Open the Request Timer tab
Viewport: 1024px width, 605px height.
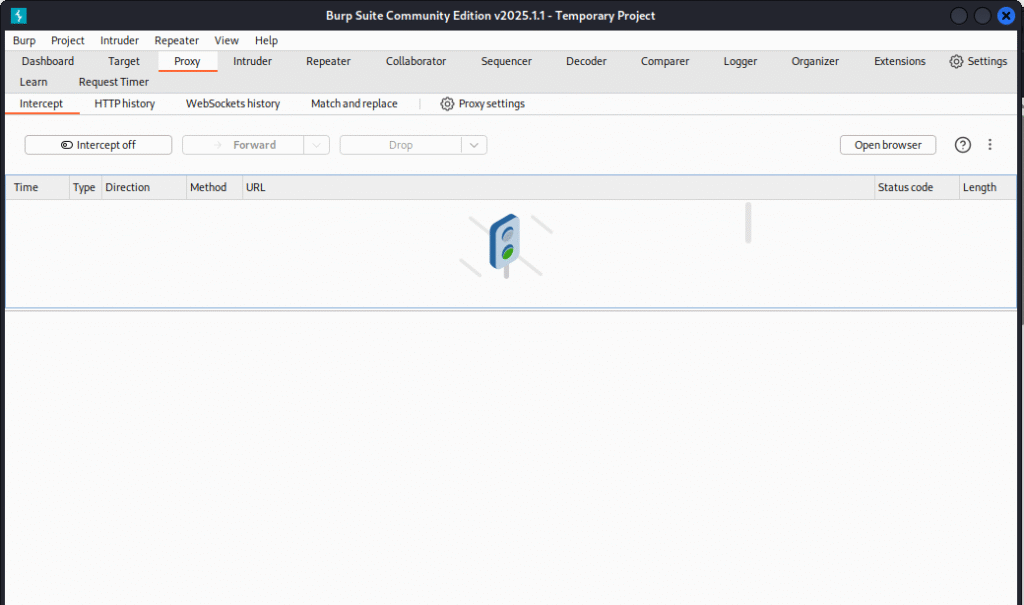pyautogui.click(x=114, y=82)
